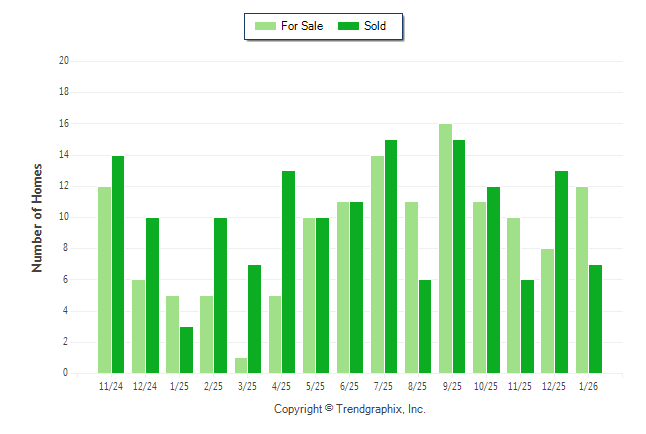Image resolution: width=646 pixels, height=434 pixels.
Task: Click the 11/24 Sold bar
Action: tap(118, 264)
